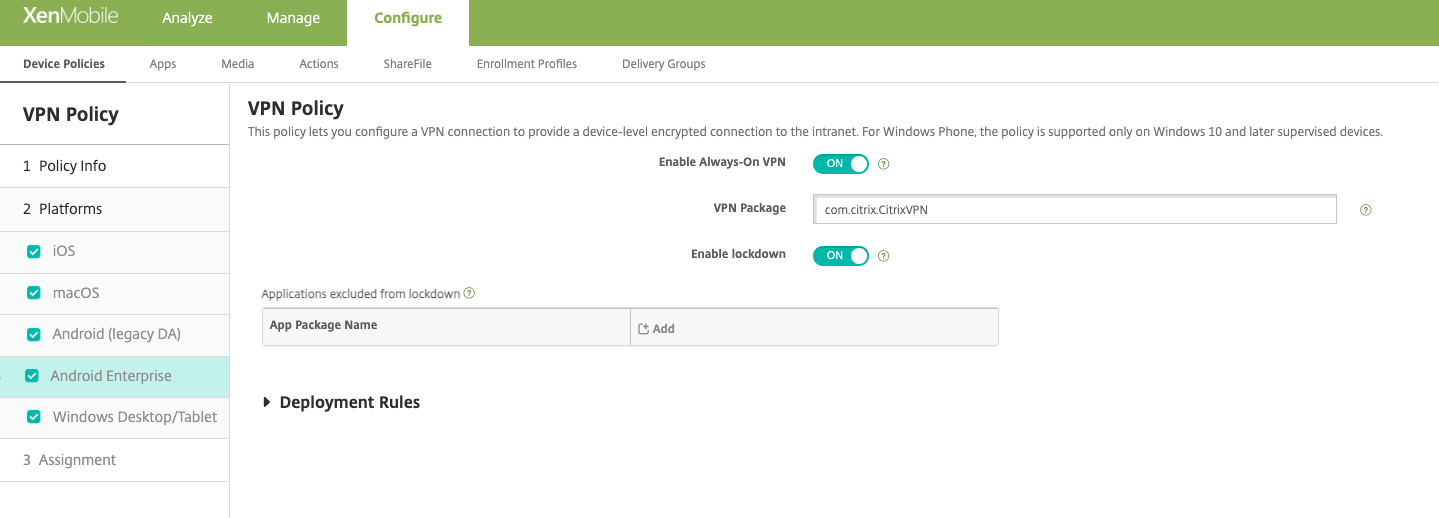The image size is (1439, 518).
Task: Disable the Enable lockdown switch
Action: pos(840,255)
